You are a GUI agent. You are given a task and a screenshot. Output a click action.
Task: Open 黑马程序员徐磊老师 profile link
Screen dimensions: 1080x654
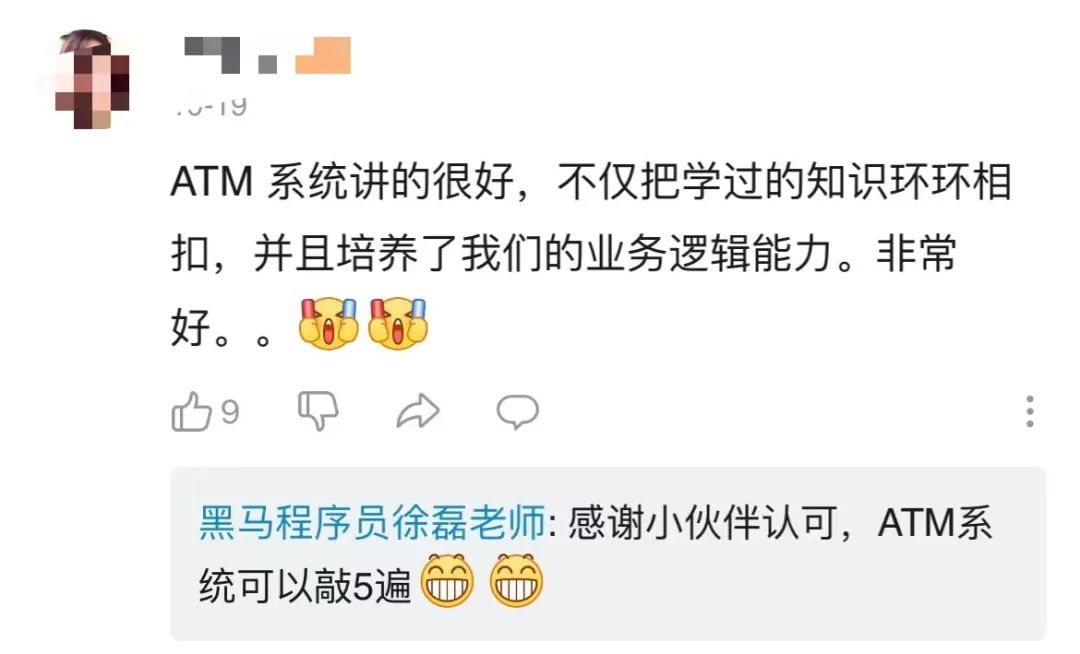pos(372,523)
